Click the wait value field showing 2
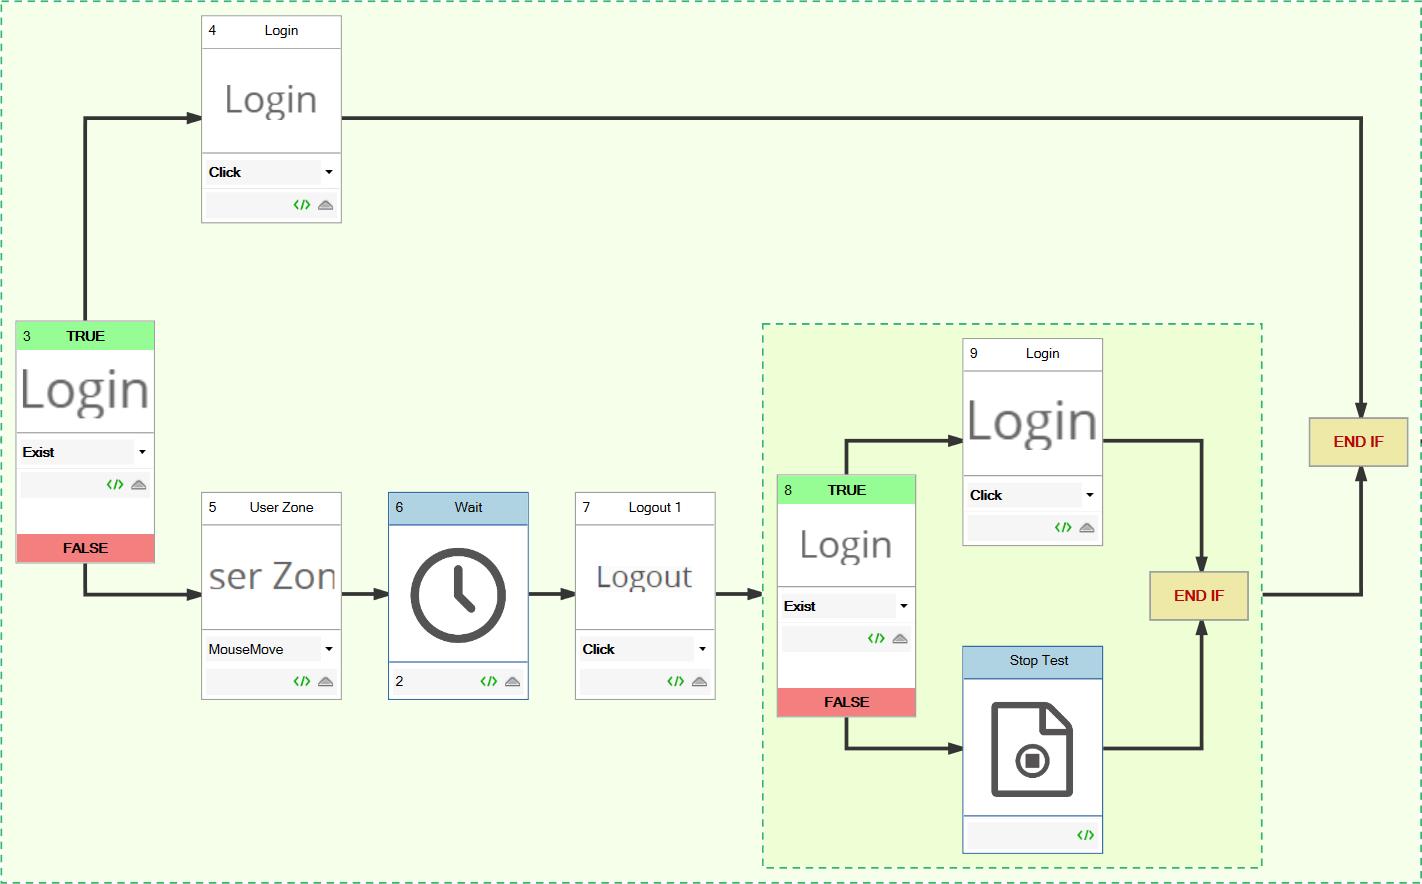1422x884 pixels. click(x=430, y=682)
